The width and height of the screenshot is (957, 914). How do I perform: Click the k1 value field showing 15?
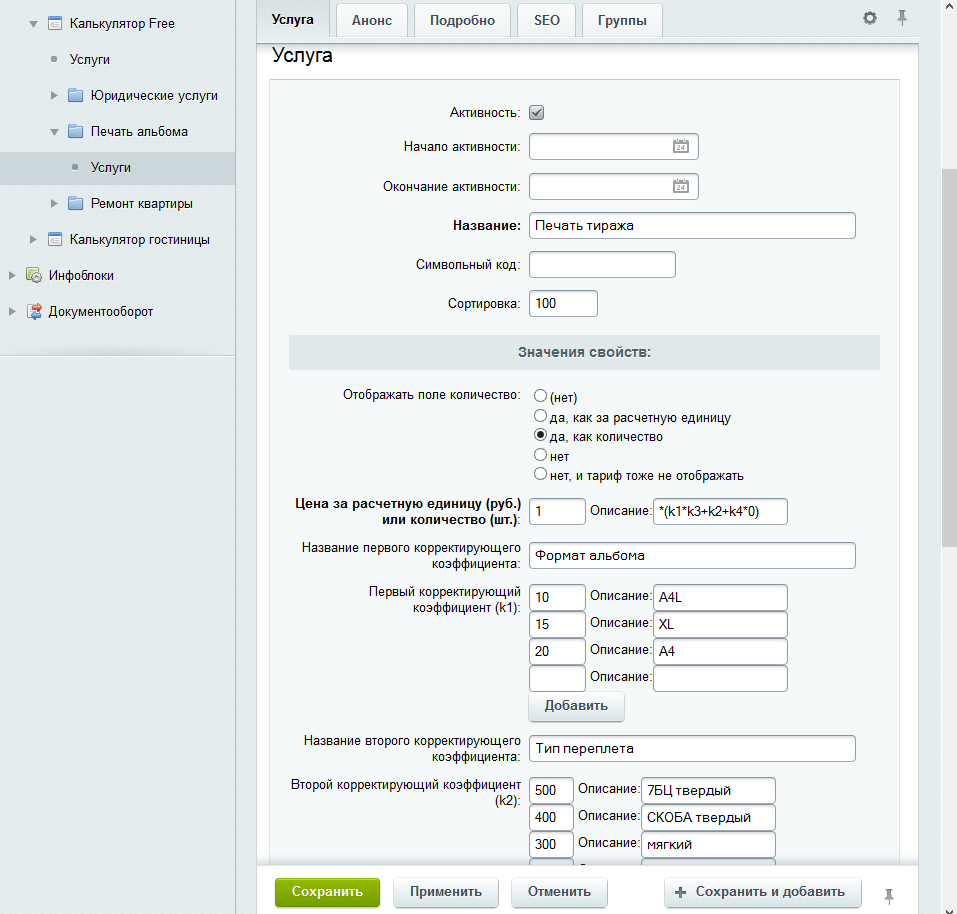[x=557, y=624]
